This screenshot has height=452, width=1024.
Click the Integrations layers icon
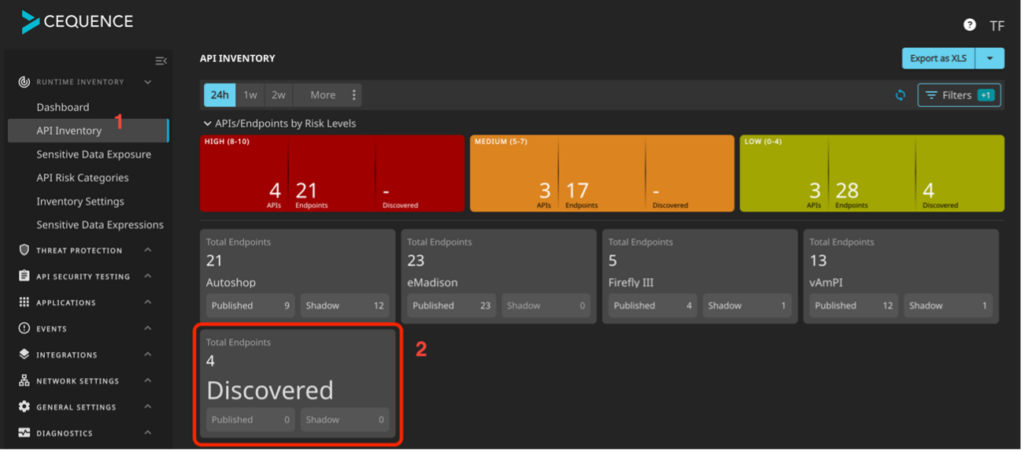point(24,355)
